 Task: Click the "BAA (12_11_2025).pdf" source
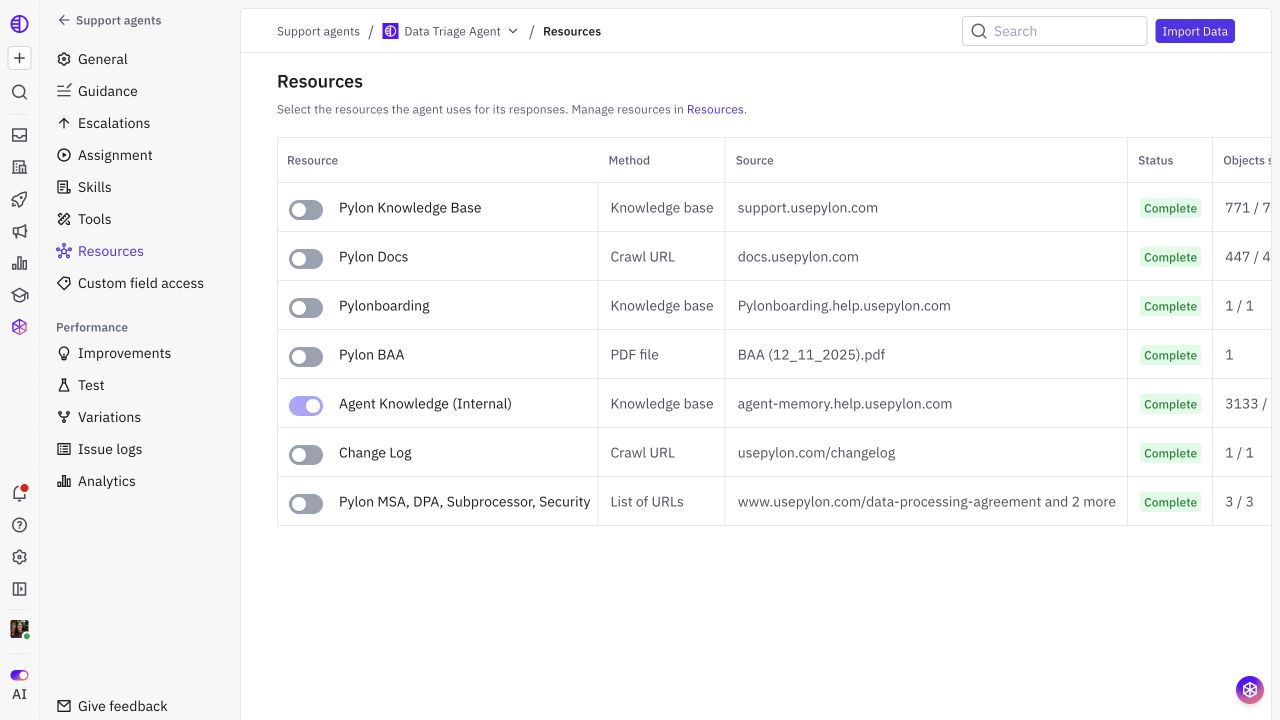811,355
